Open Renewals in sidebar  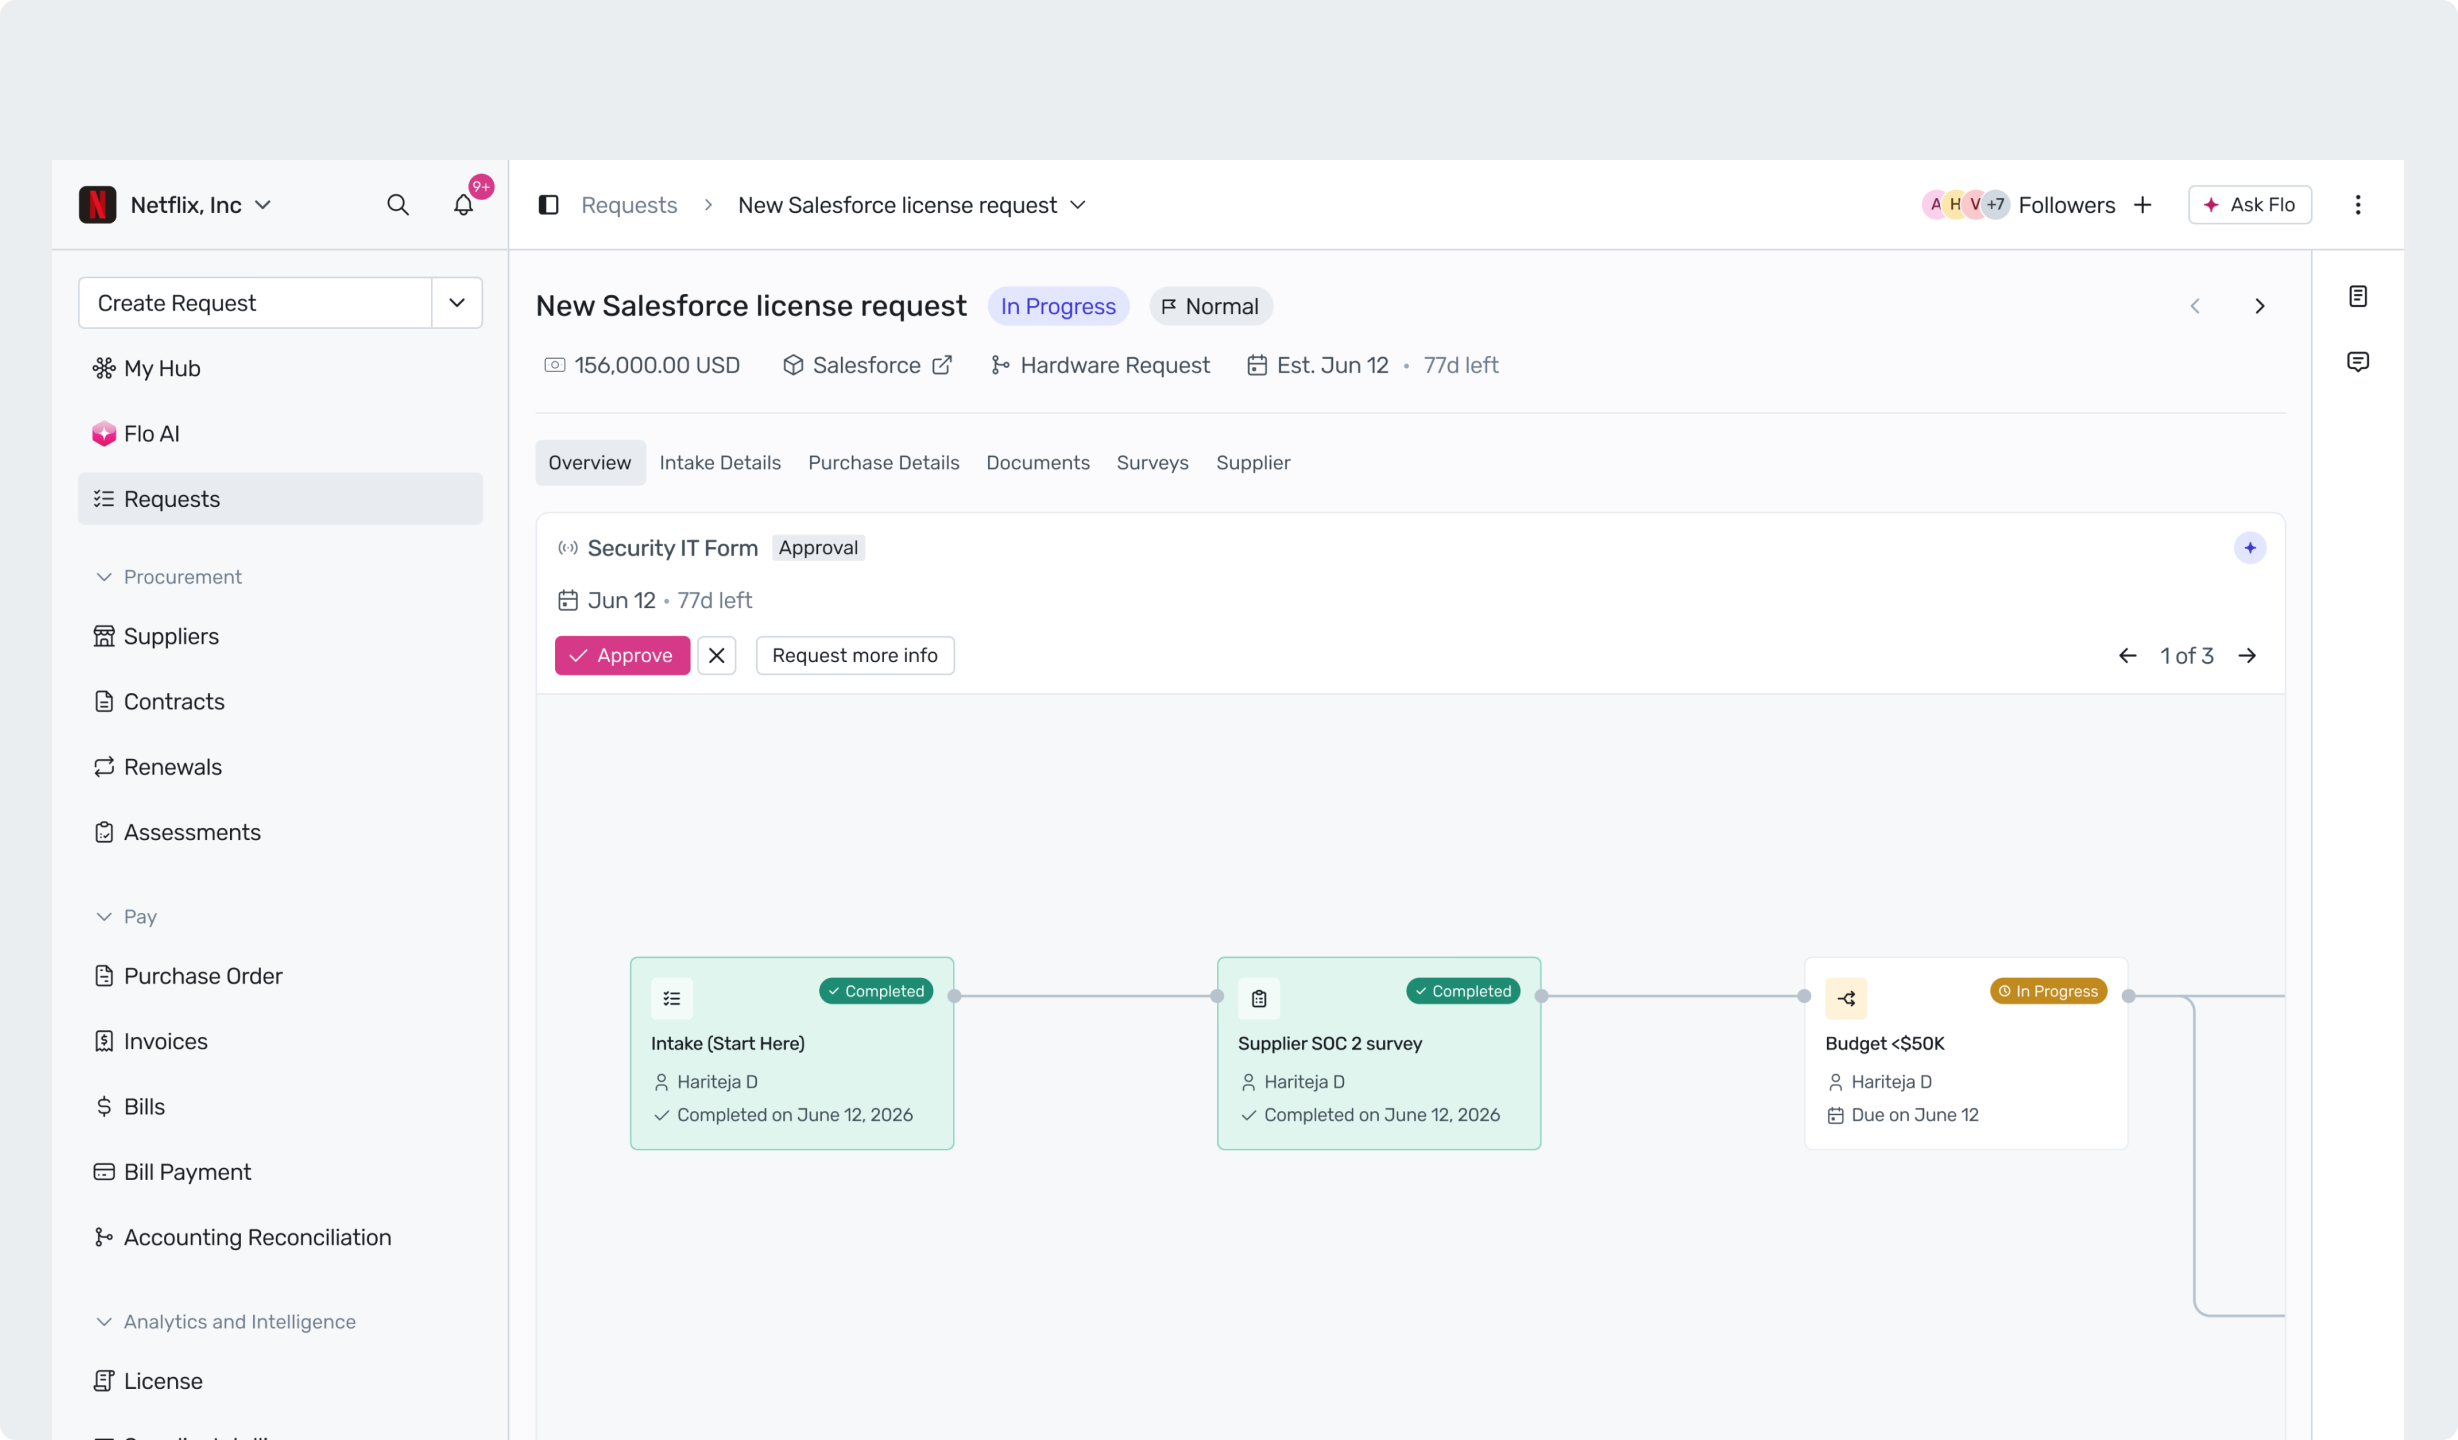[280, 767]
